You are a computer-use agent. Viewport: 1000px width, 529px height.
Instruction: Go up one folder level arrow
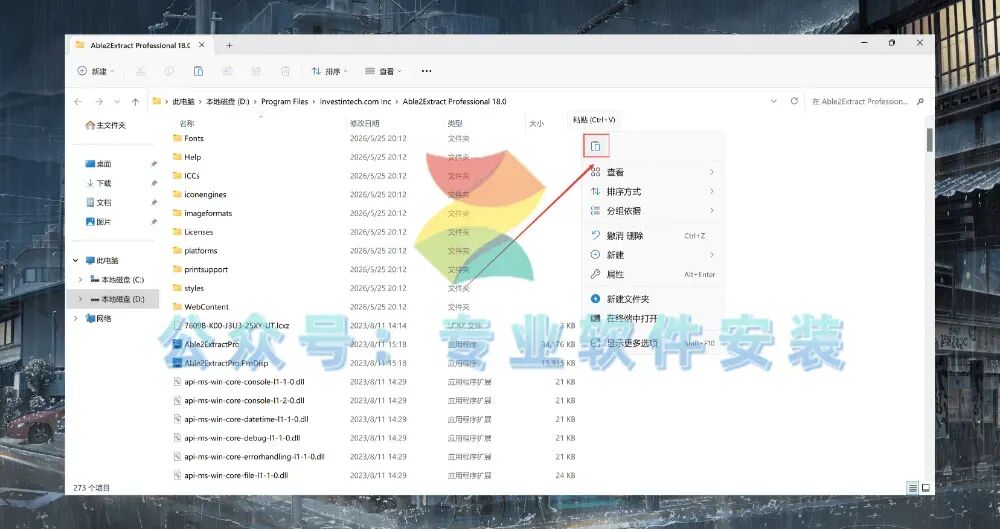(135, 101)
